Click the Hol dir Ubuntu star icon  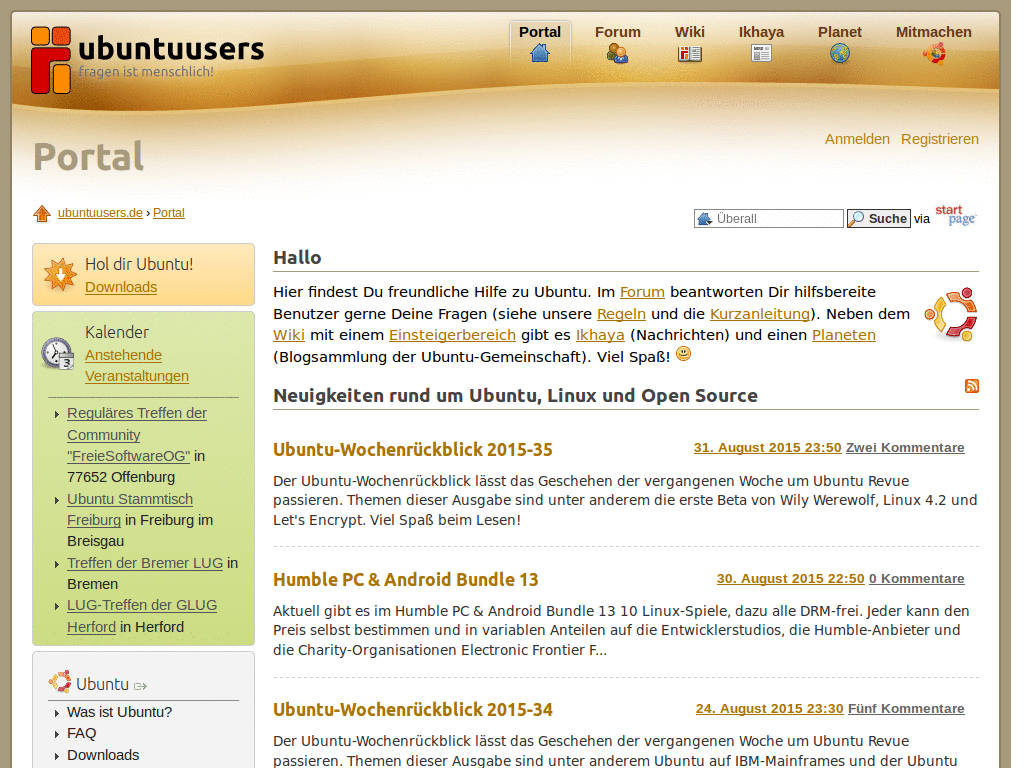60,274
